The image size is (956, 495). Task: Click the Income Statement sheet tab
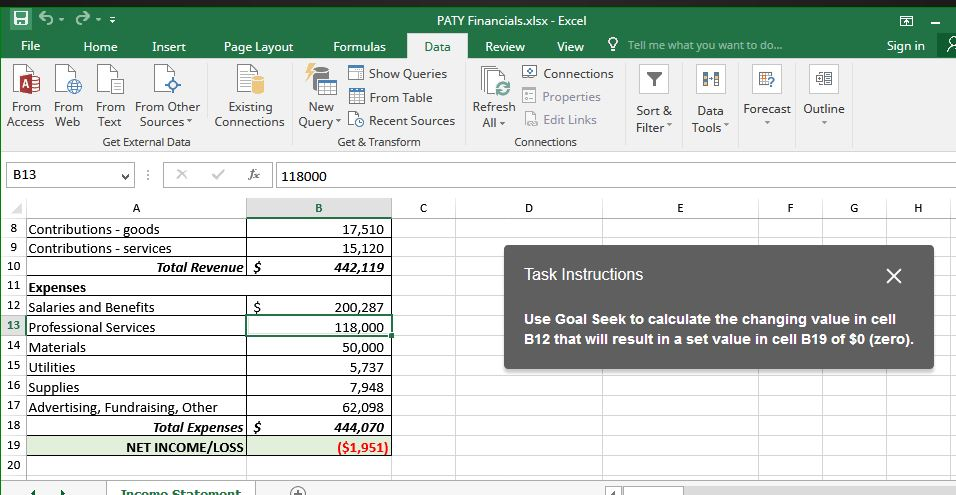181,490
